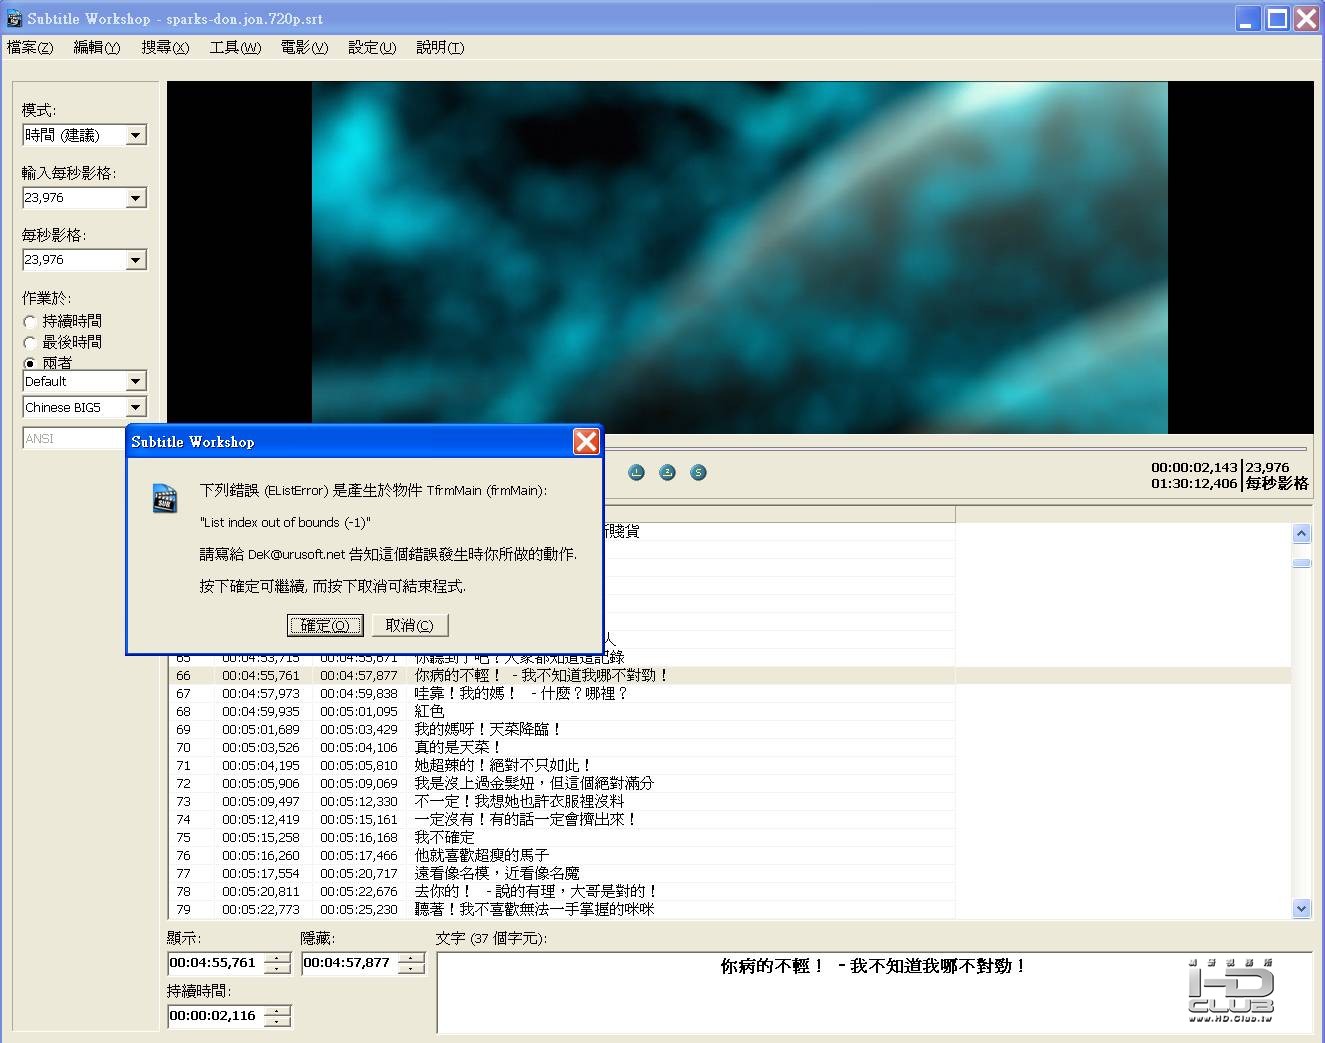Screen dimensions: 1325x1043
Task: Click the subtitle list scrollbar thumb
Action: click(1301, 563)
